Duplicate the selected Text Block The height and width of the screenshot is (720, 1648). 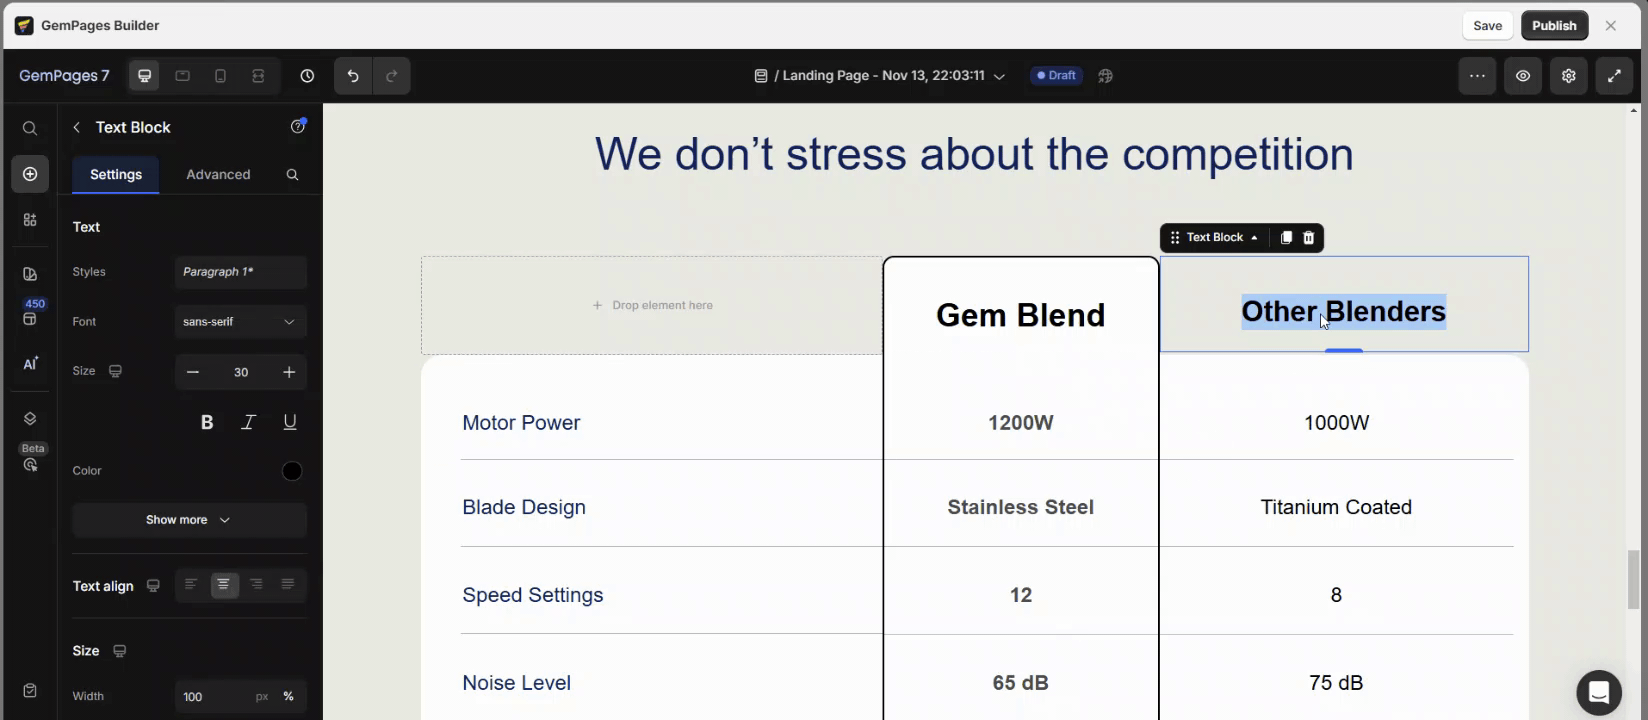tap(1286, 238)
